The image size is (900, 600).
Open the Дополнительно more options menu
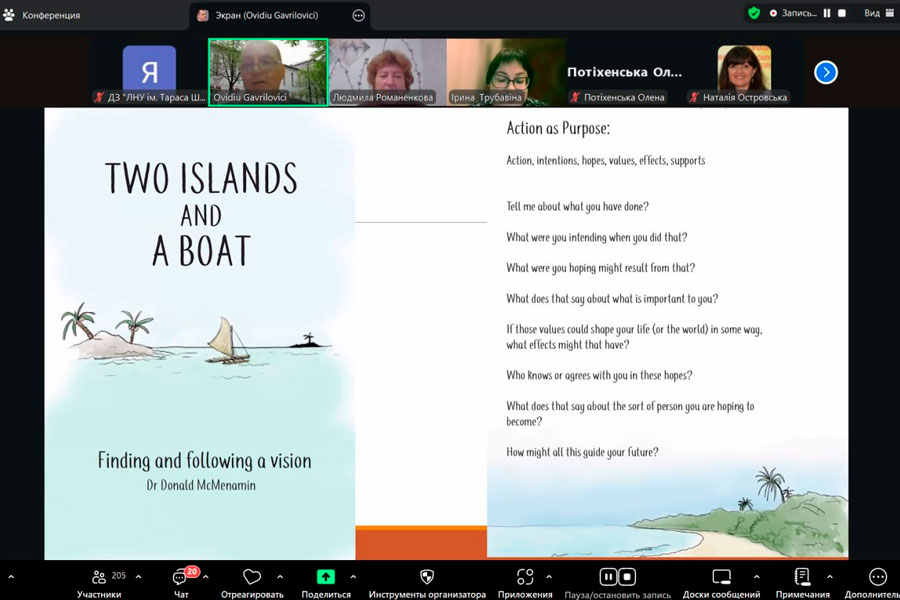878,576
